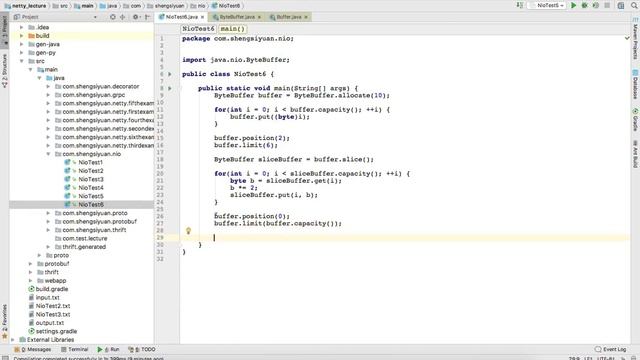Expand the com.shengsiyuan.grpc package
The image size is (640, 360).
click(49, 95)
